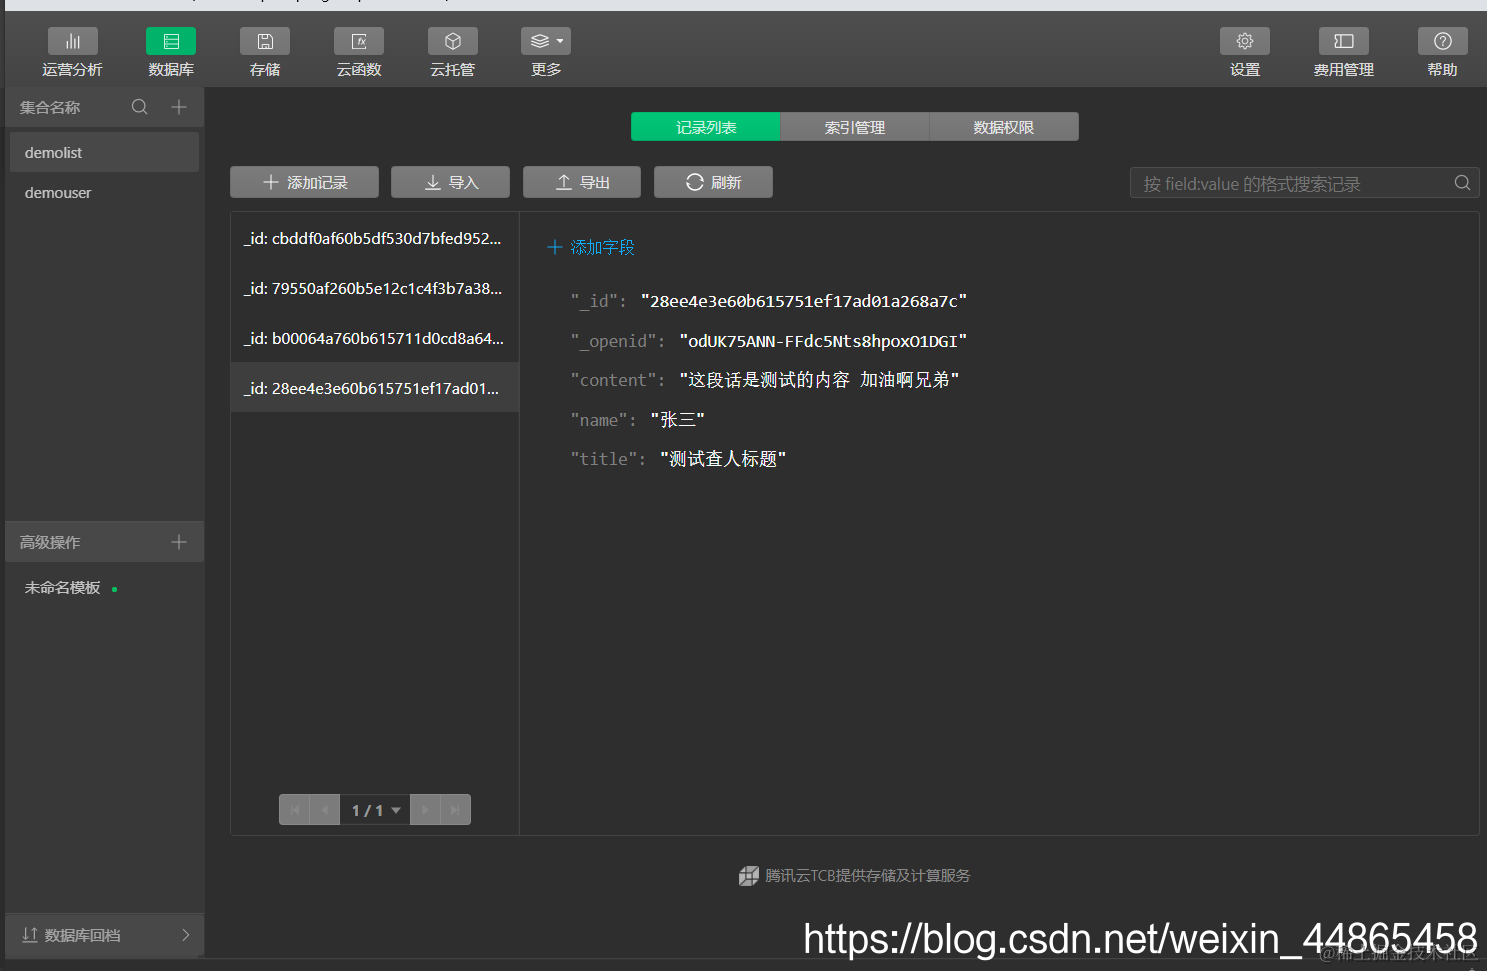Select record _id 28ee4e3e60b615751ef17ad01
The image size is (1487, 971).
(374, 388)
